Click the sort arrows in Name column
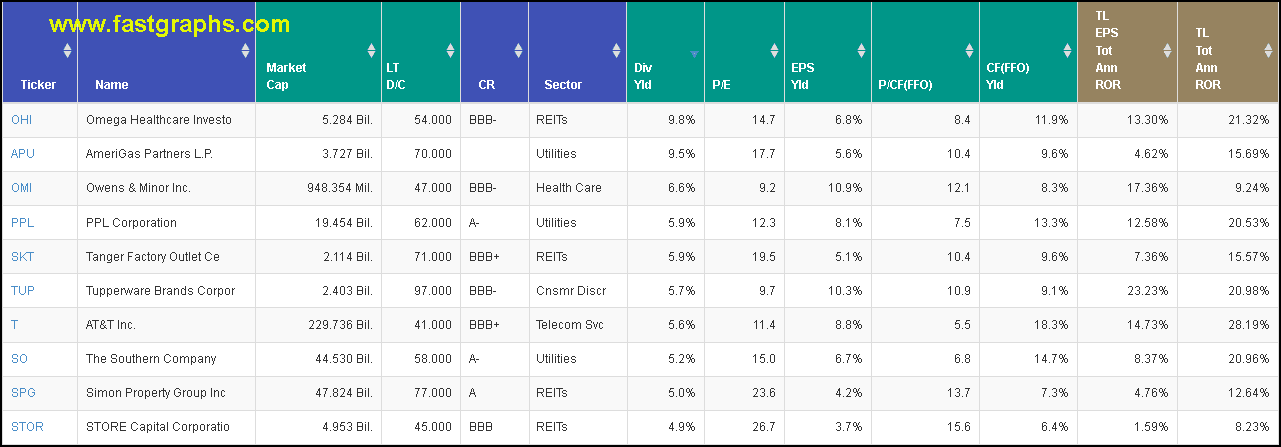 [245, 50]
